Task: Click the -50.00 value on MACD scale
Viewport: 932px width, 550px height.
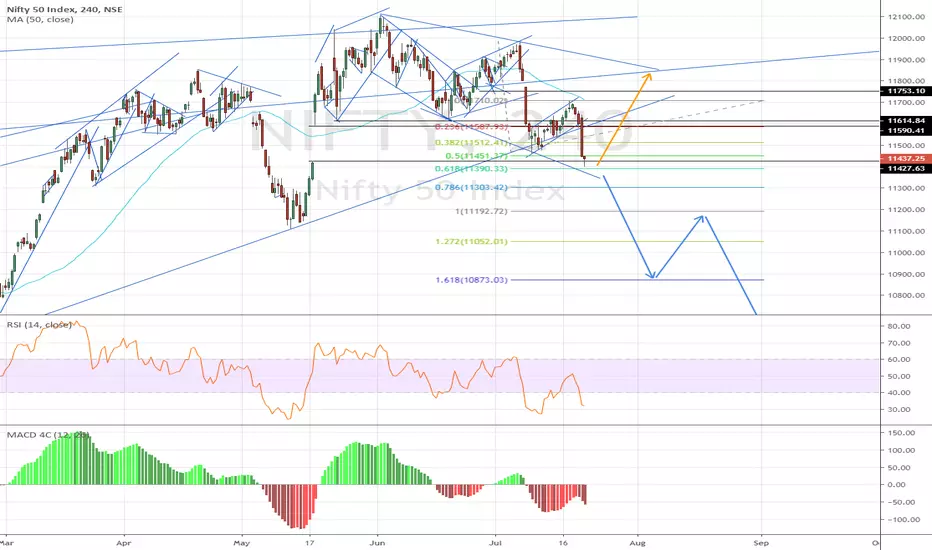Action: pos(900,502)
